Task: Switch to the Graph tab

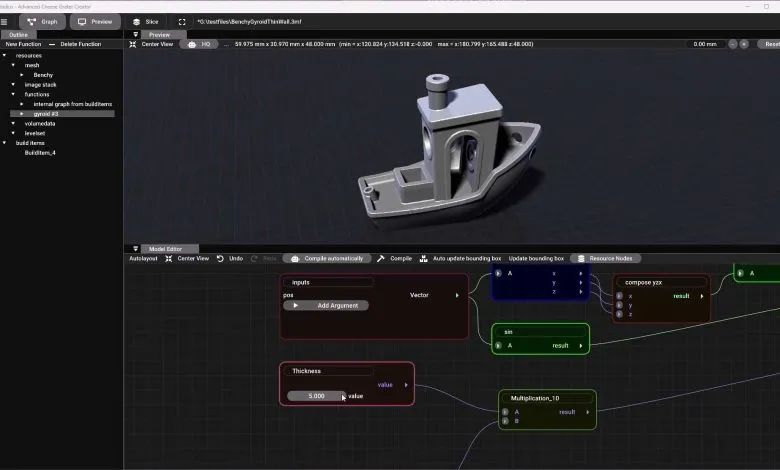Action: tap(41, 21)
